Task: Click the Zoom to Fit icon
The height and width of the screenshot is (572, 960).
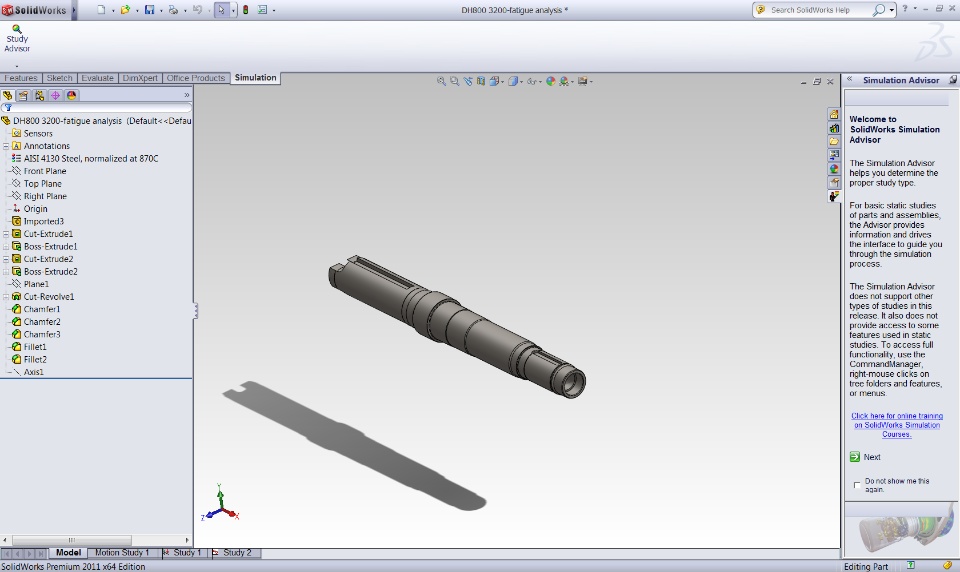Action: coord(441,81)
